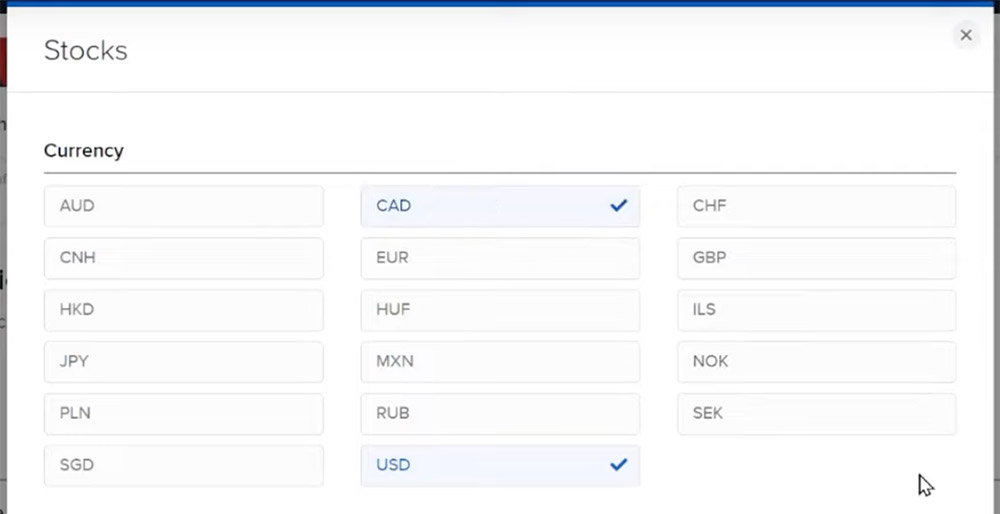Choose SGD currency tile
1000x514 pixels.
(184, 465)
